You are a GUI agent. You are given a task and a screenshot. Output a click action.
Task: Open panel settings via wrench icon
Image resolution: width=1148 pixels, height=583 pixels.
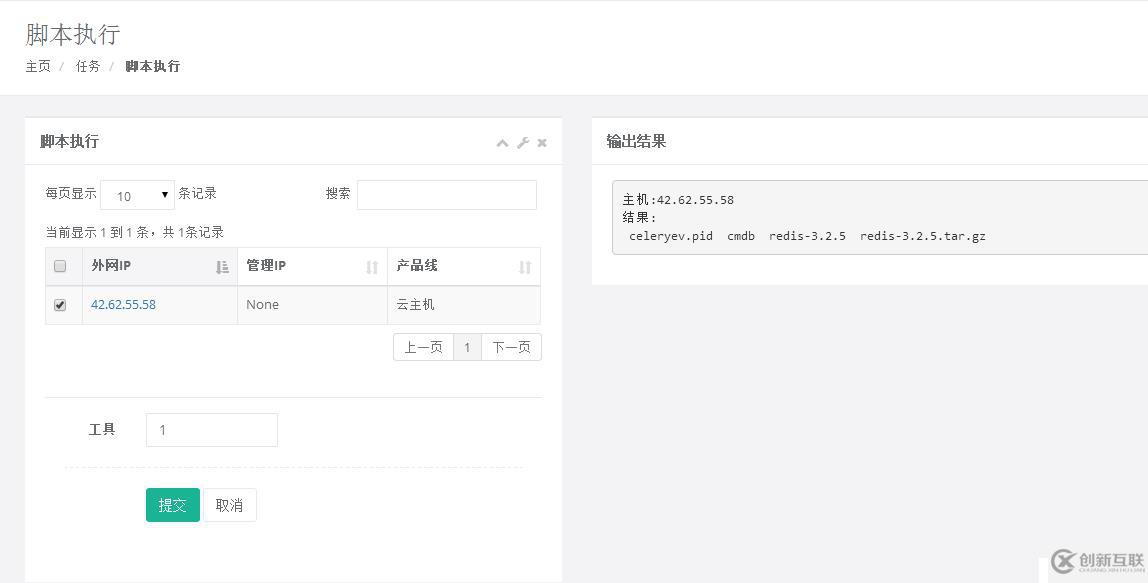pos(522,143)
